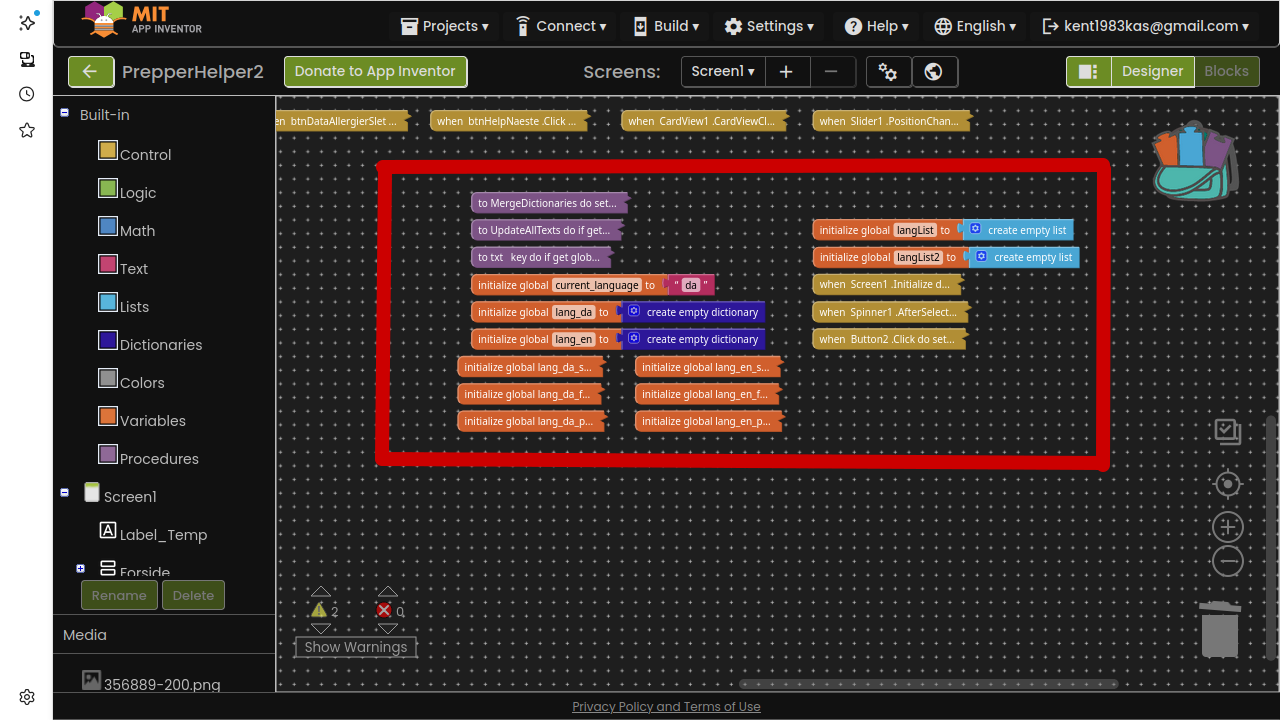Open the Screen1 screen selector dropdown
Viewport: 1280px width, 720px height.
tap(723, 72)
